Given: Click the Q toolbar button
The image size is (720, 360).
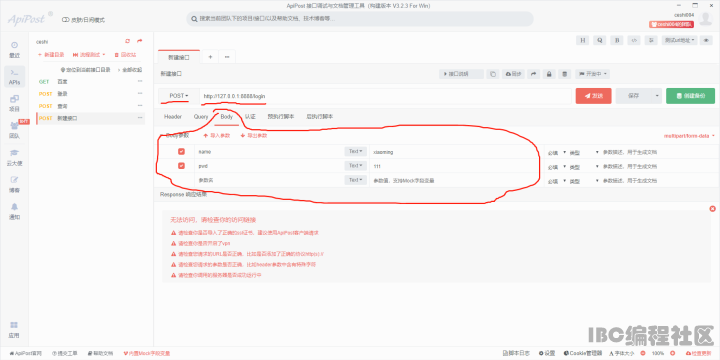Looking at the screenshot, I should pyautogui.click(x=599, y=40).
